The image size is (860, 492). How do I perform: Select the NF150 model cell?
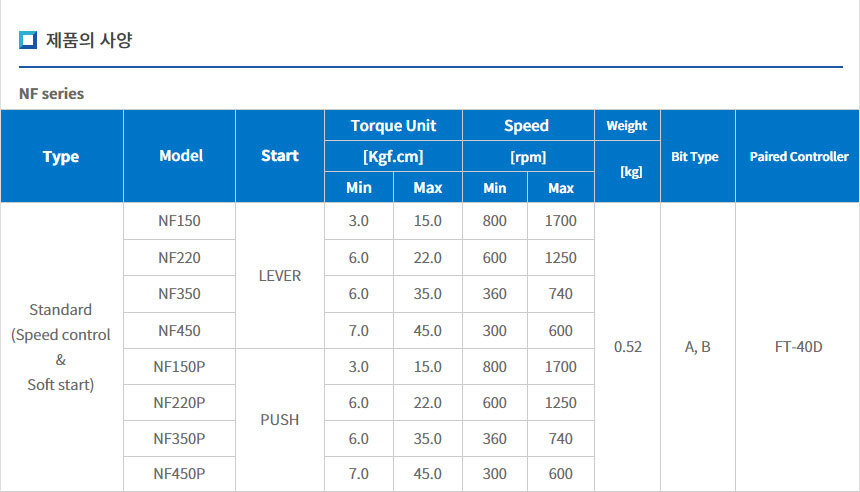180,221
